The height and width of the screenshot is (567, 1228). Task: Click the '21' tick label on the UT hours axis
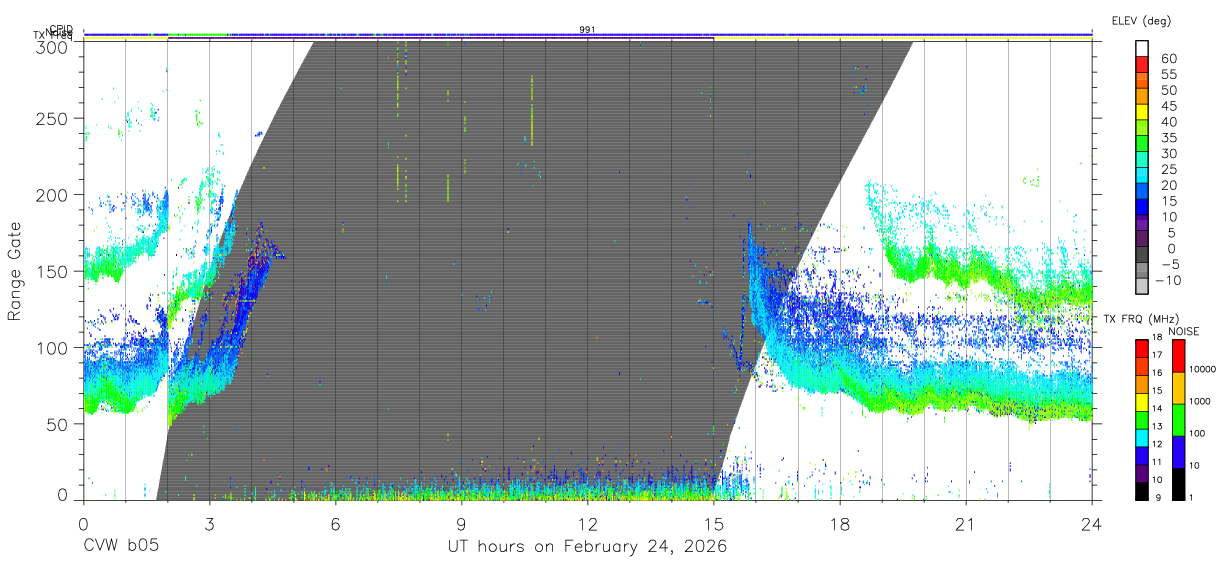966,524
